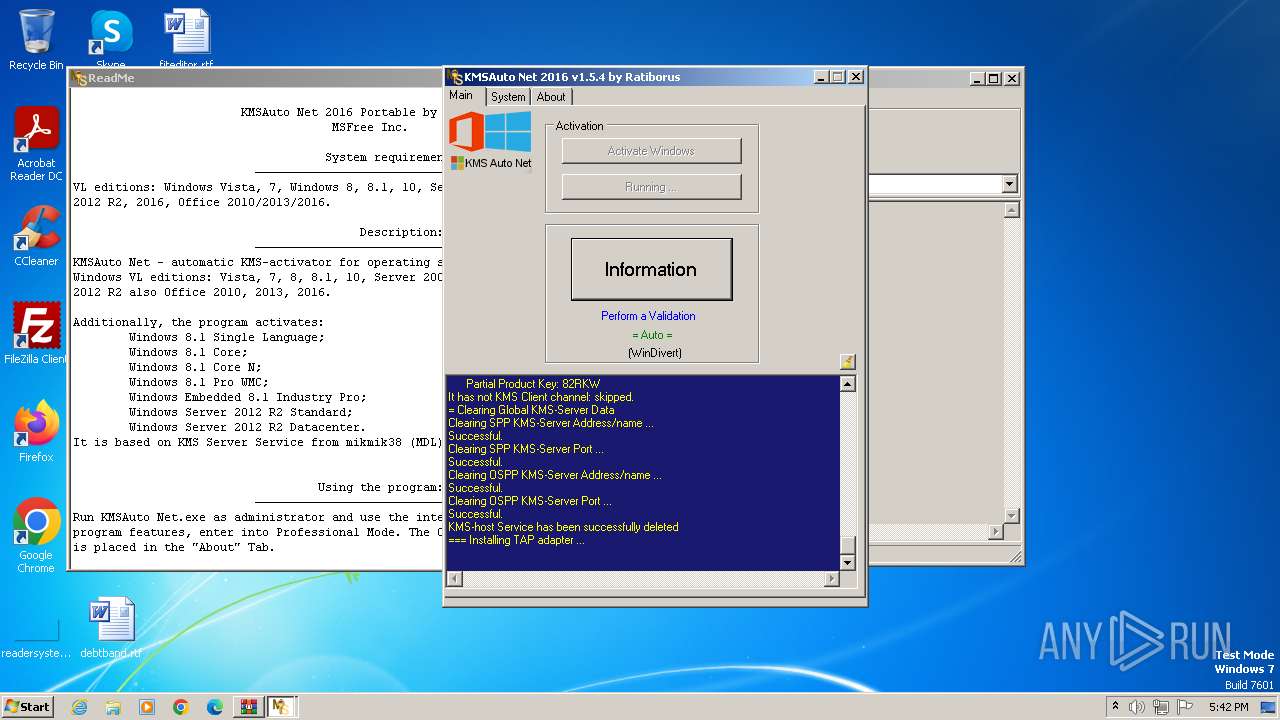Click 'Windows 8.1 Single Language;' in ReadMe
The height and width of the screenshot is (720, 1280).
pos(227,337)
